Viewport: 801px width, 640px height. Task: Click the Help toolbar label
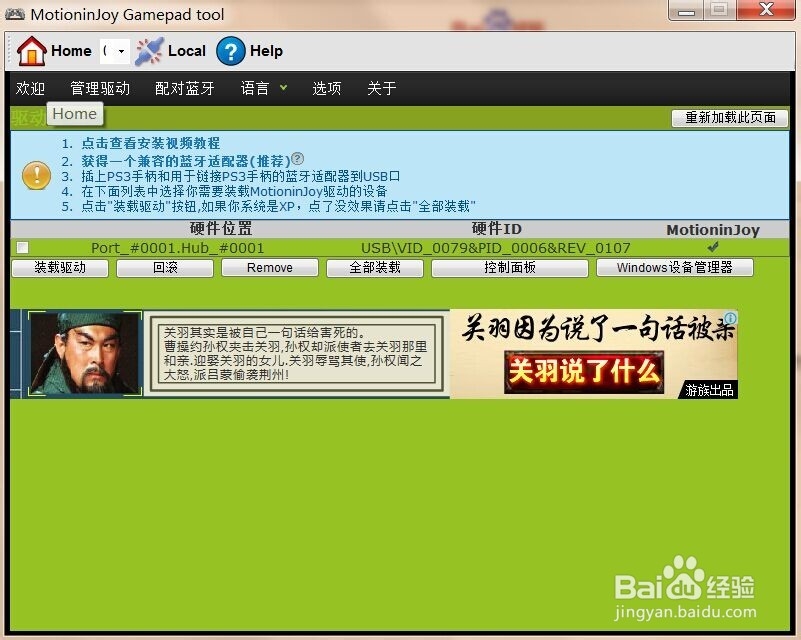coord(266,51)
